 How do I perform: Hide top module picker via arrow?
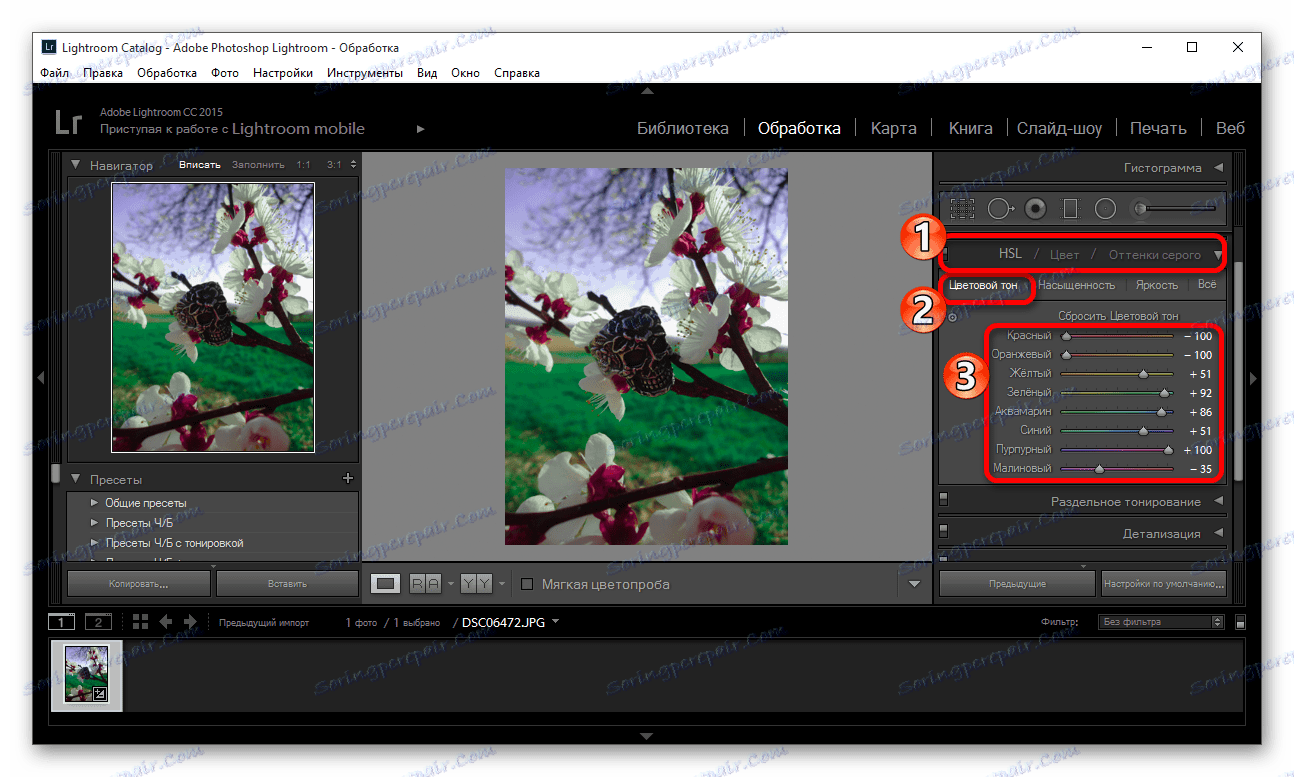pyautogui.click(x=647, y=91)
